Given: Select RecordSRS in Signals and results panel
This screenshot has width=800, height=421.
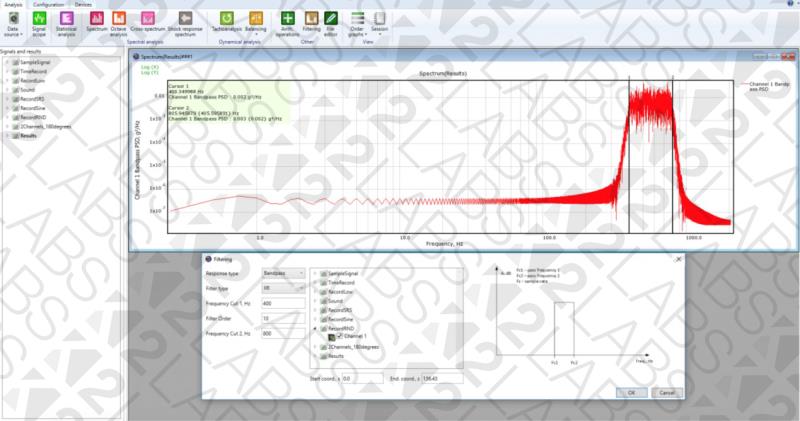Looking at the screenshot, I should 32,99.
